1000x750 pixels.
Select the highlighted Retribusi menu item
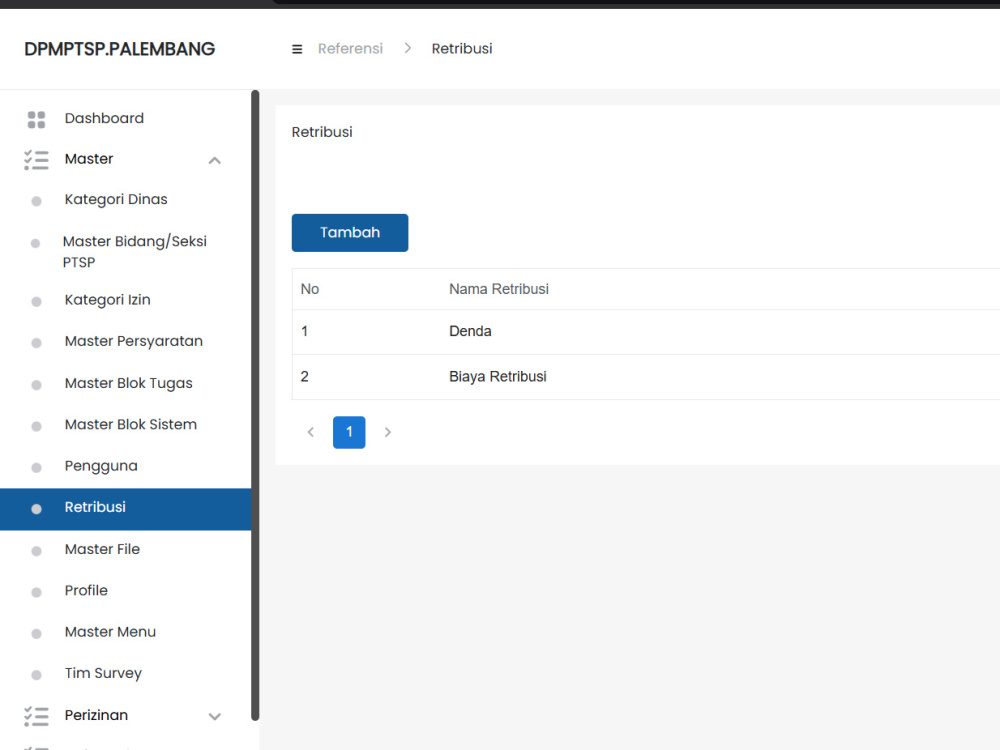(126, 509)
